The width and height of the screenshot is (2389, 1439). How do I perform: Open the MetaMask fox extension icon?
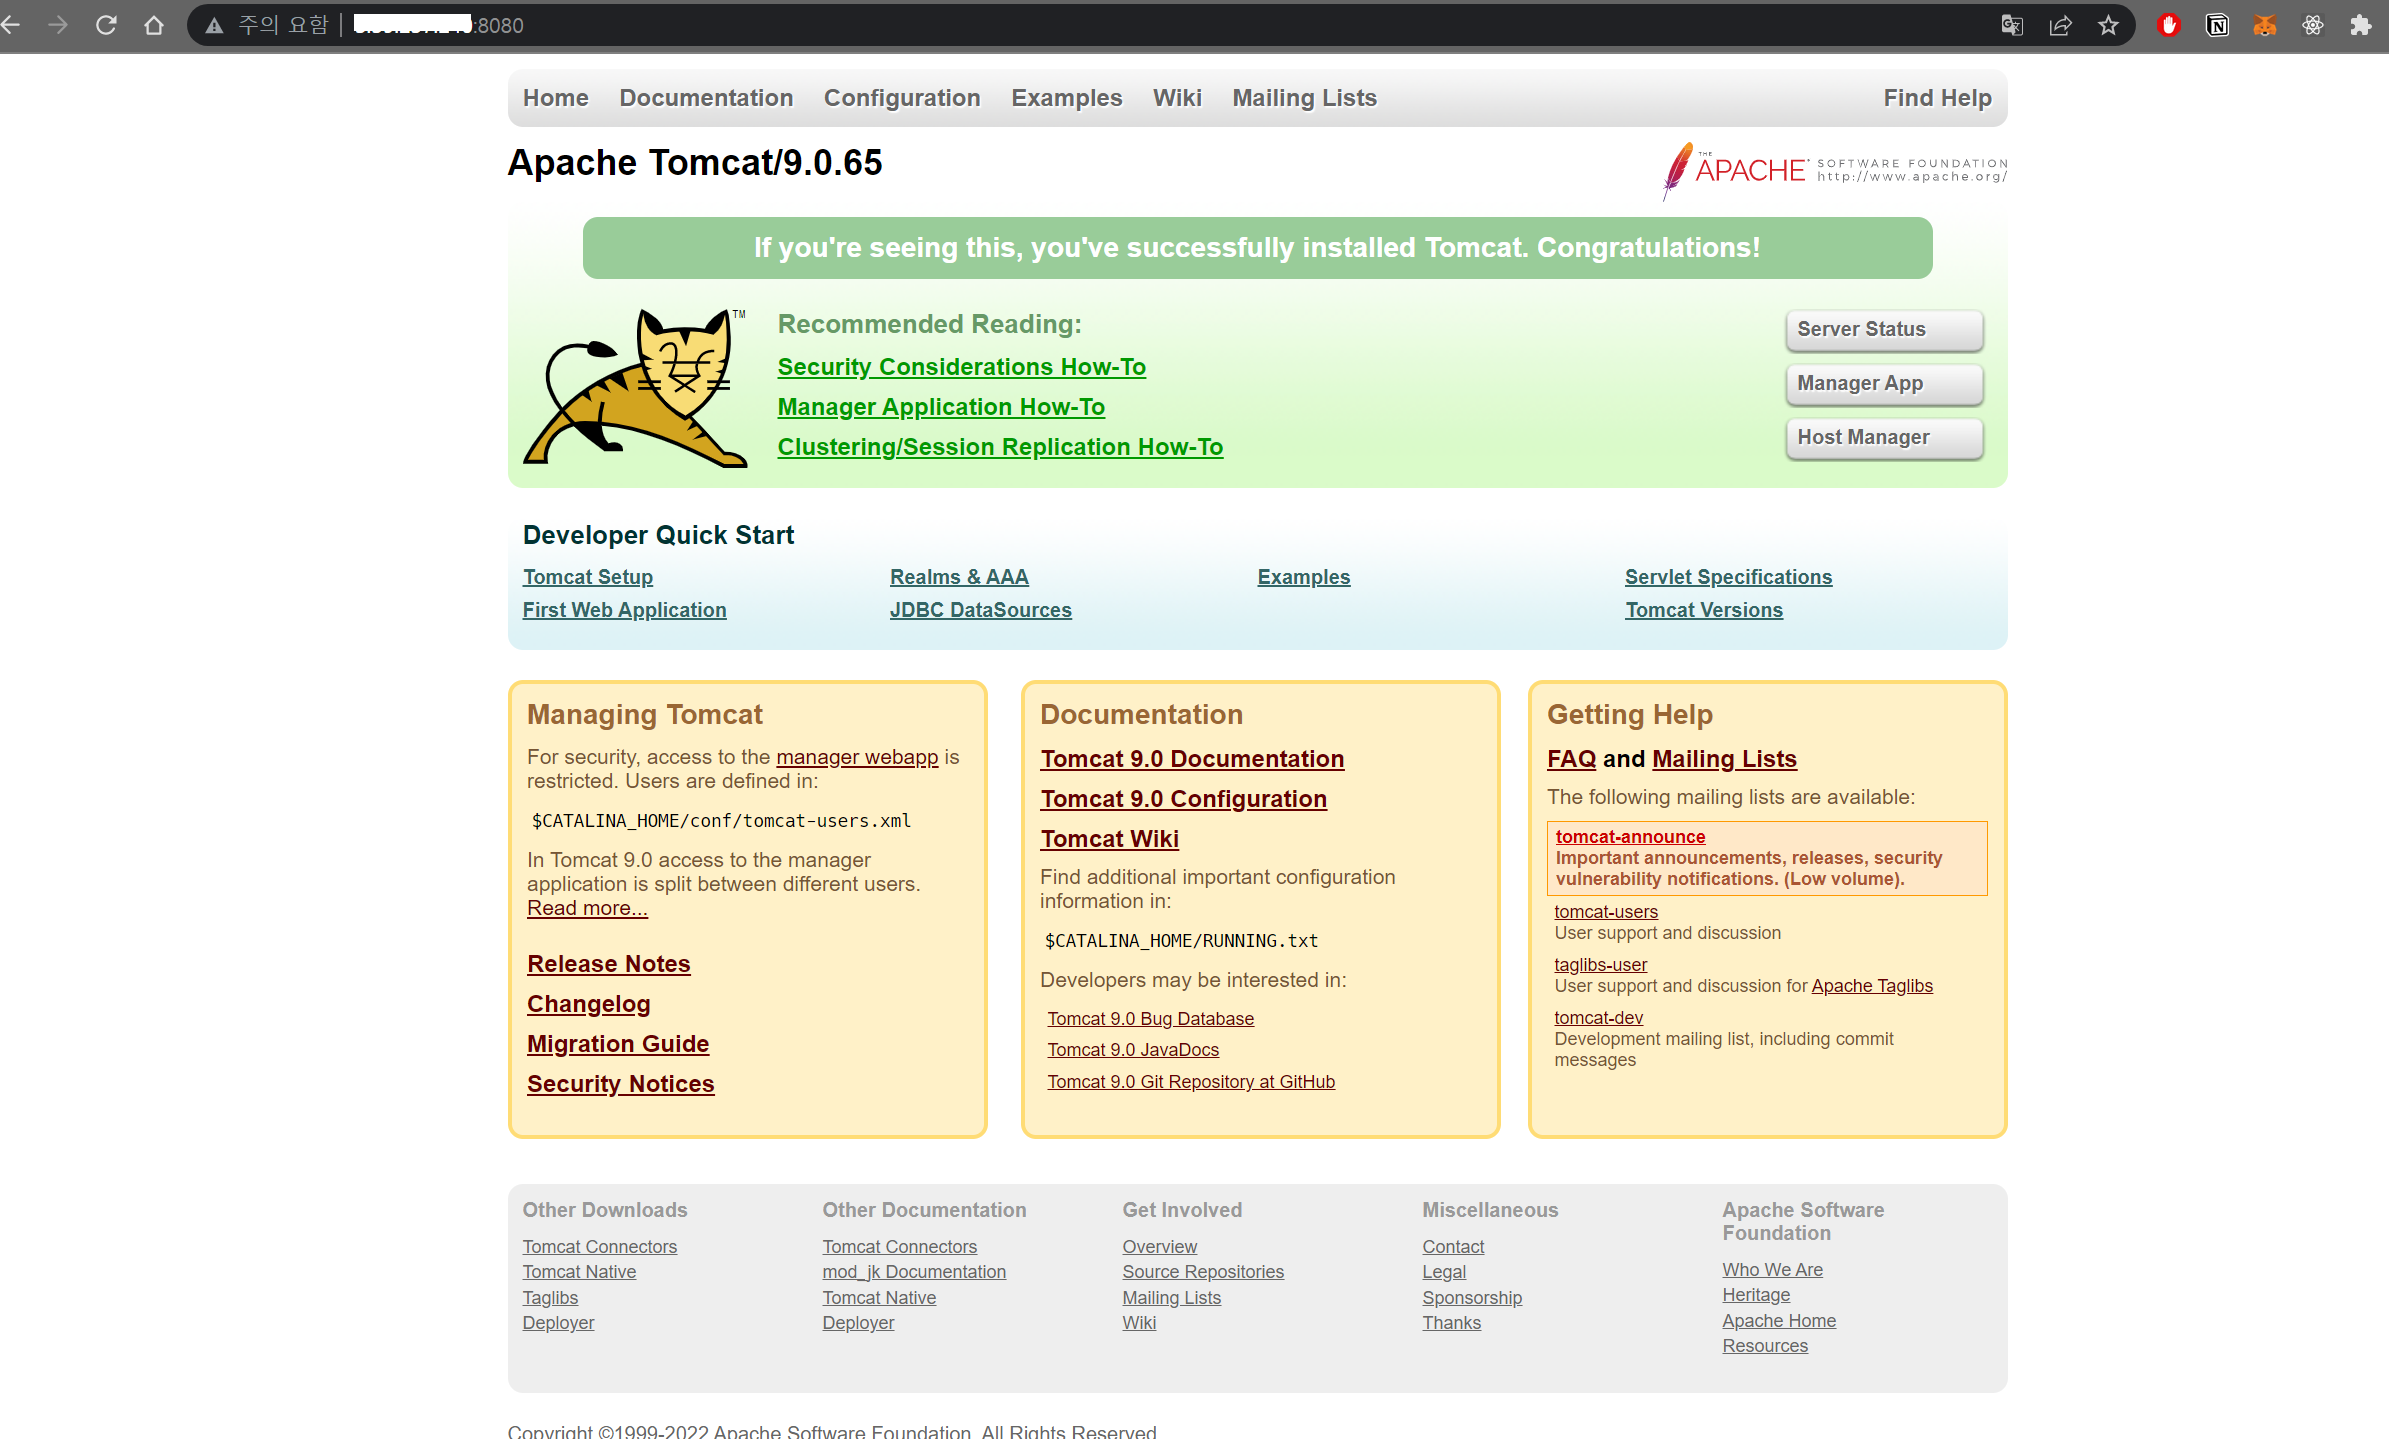pyautogui.click(x=2265, y=25)
